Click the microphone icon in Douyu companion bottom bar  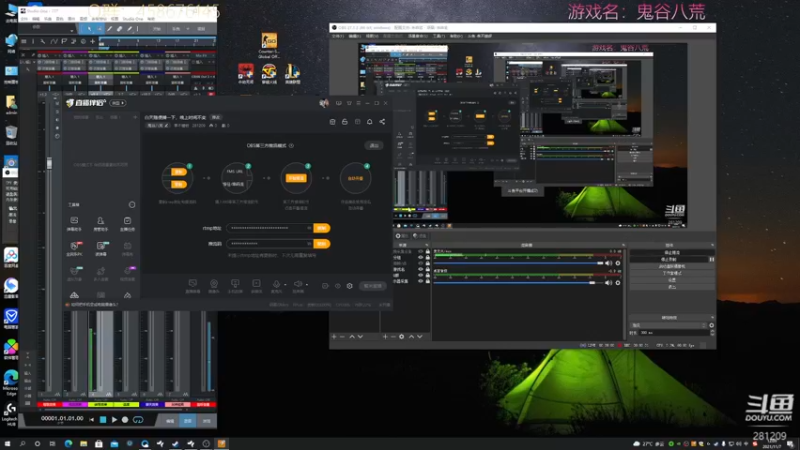[x=276, y=284]
